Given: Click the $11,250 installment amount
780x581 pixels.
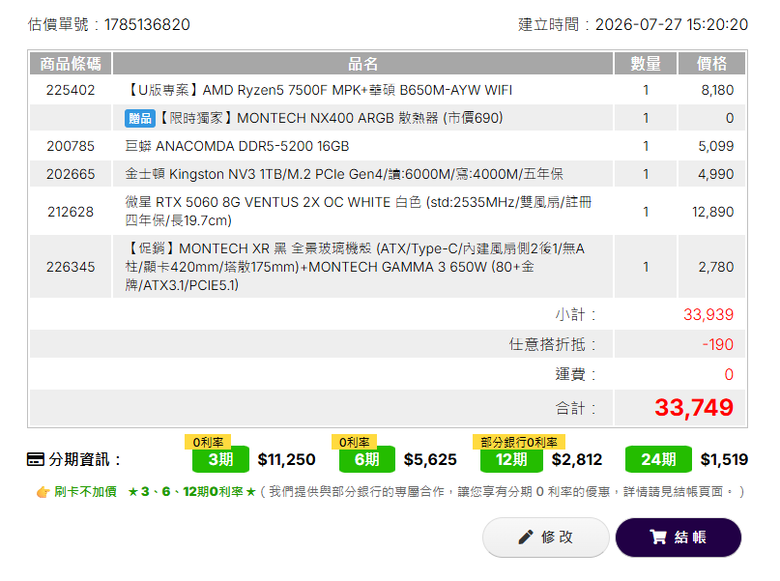Looking at the screenshot, I should tap(287, 459).
